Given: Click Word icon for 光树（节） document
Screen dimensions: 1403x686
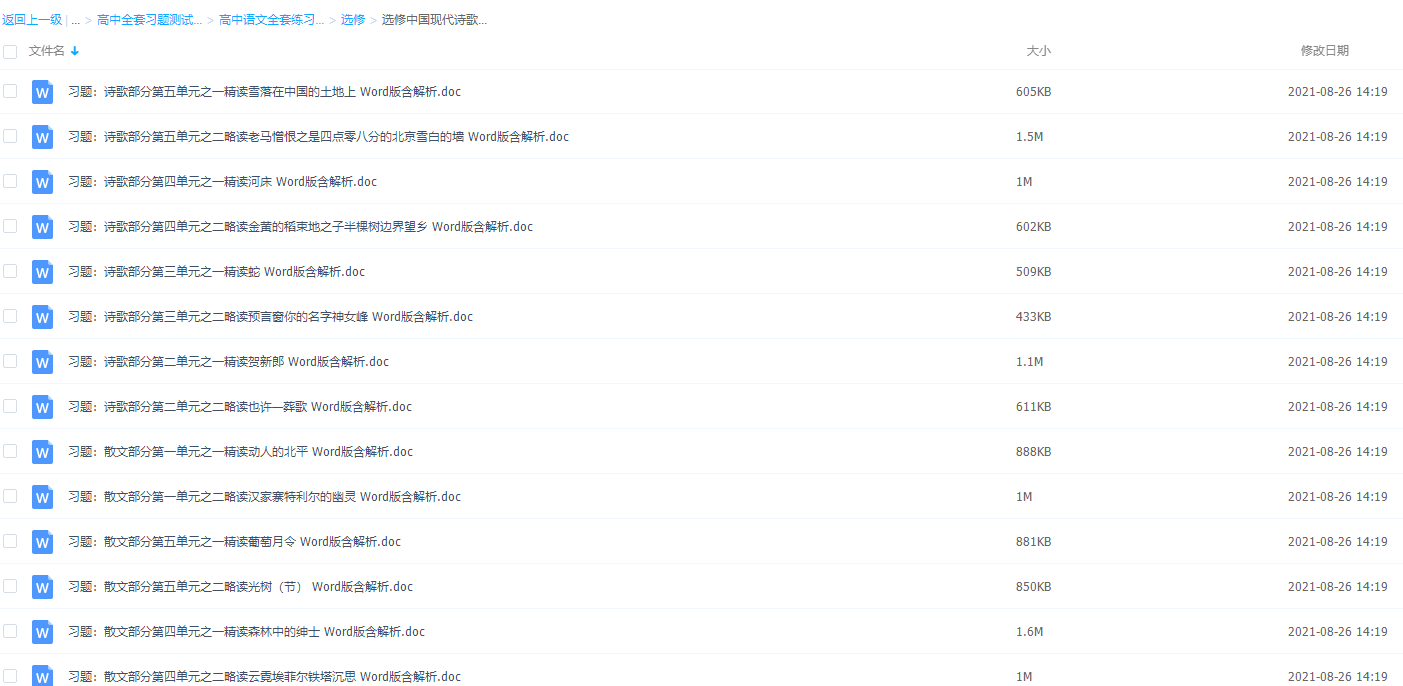Looking at the screenshot, I should coord(42,587).
